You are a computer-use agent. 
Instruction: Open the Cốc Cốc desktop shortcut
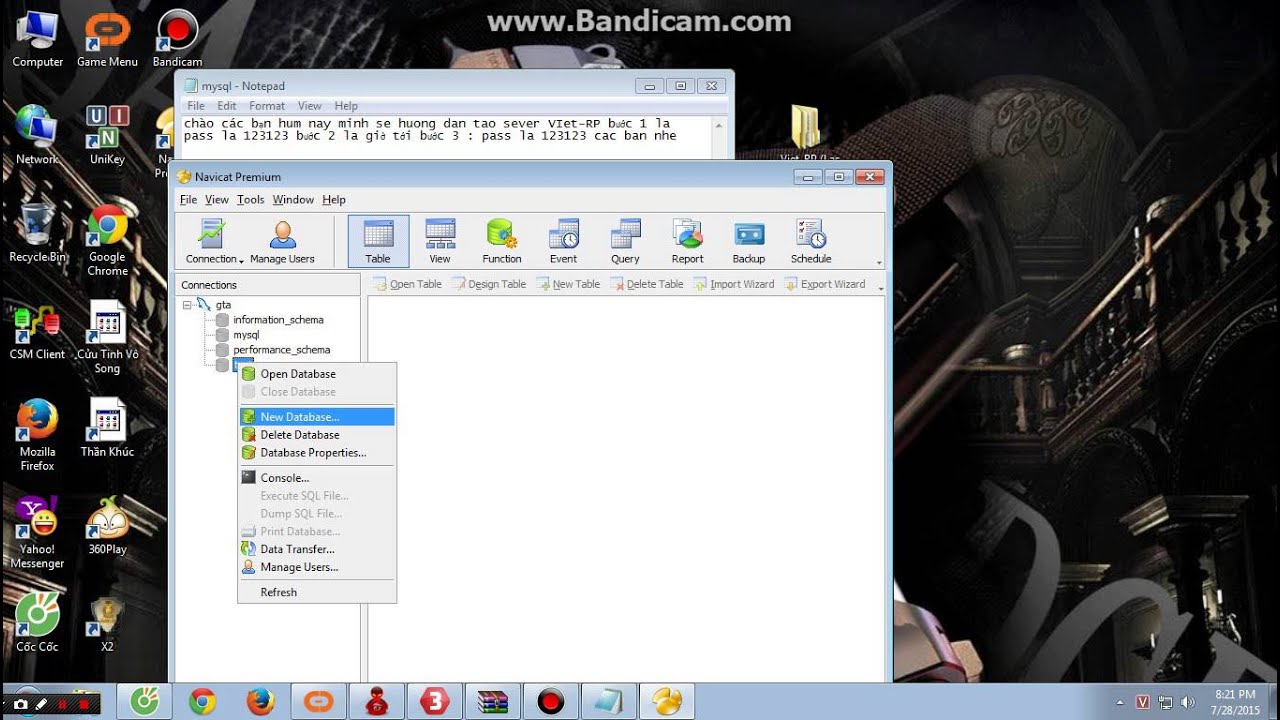click(x=37, y=622)
